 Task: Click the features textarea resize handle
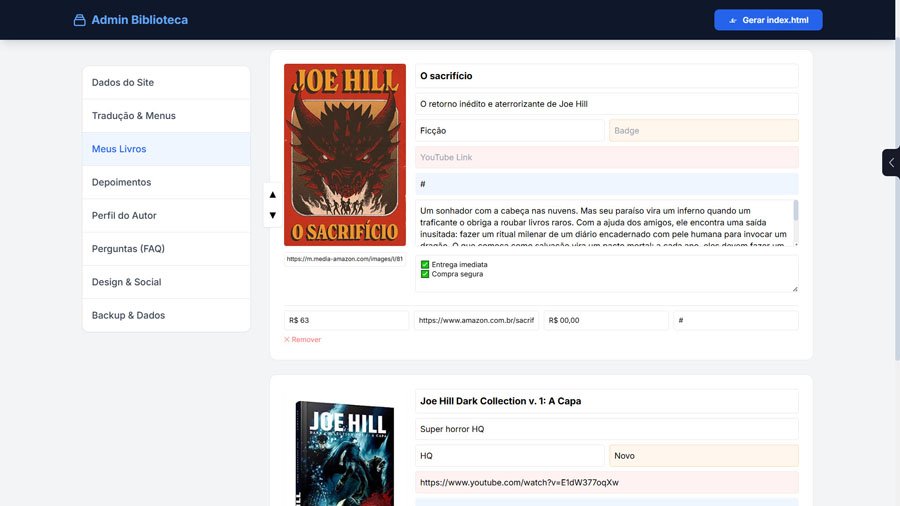[795, 289]
